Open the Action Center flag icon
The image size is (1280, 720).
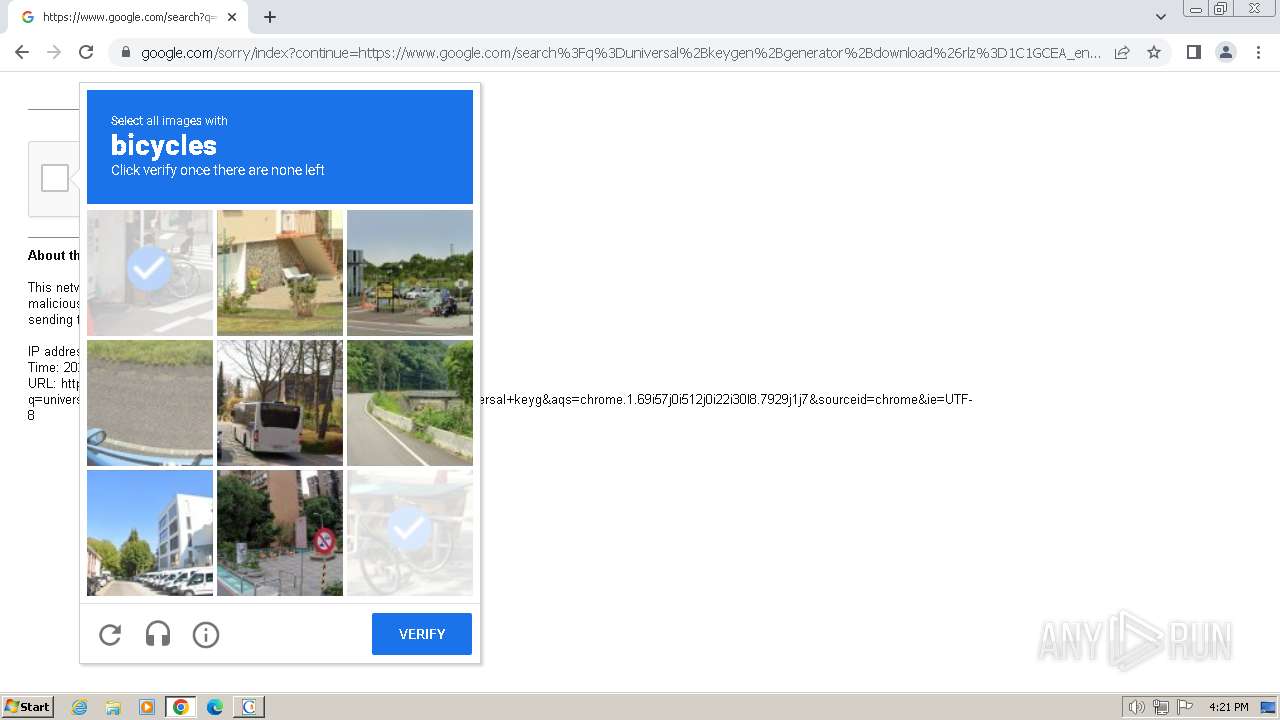[1185, 707]
